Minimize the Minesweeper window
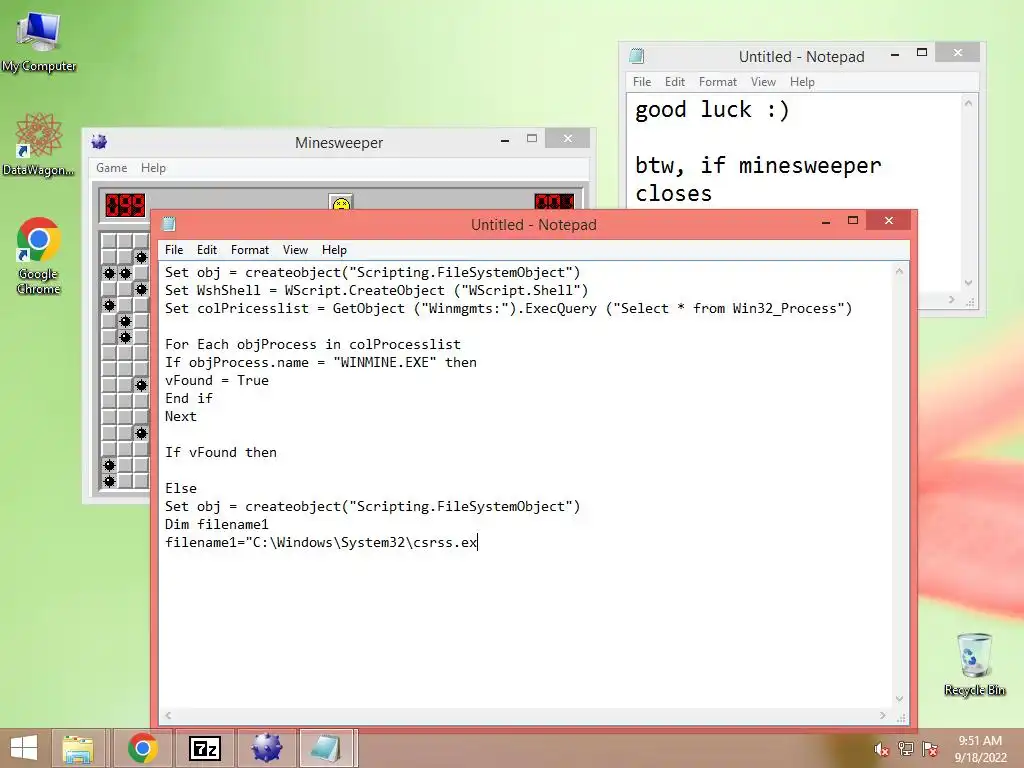Screen dimensions: 1024x768 505,140
